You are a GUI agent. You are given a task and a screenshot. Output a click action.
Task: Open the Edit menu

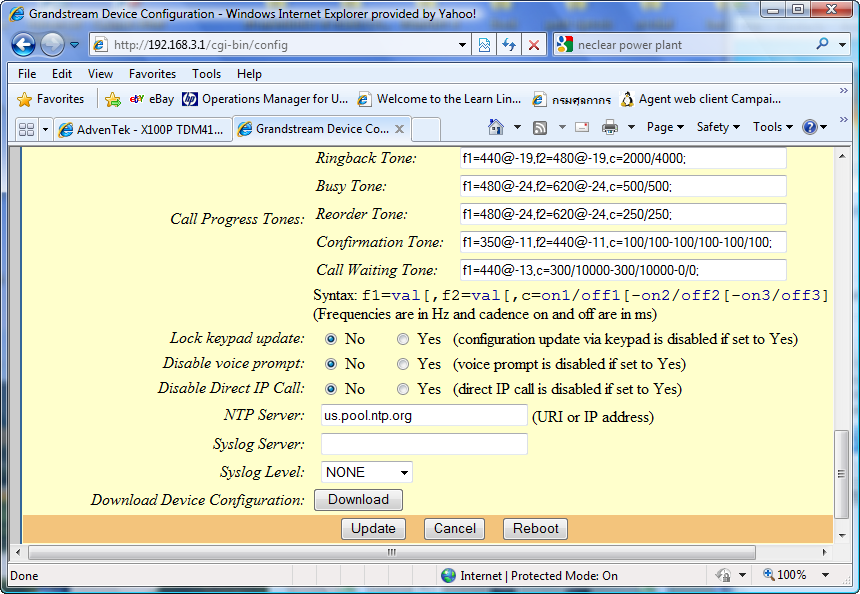[62, 73]
